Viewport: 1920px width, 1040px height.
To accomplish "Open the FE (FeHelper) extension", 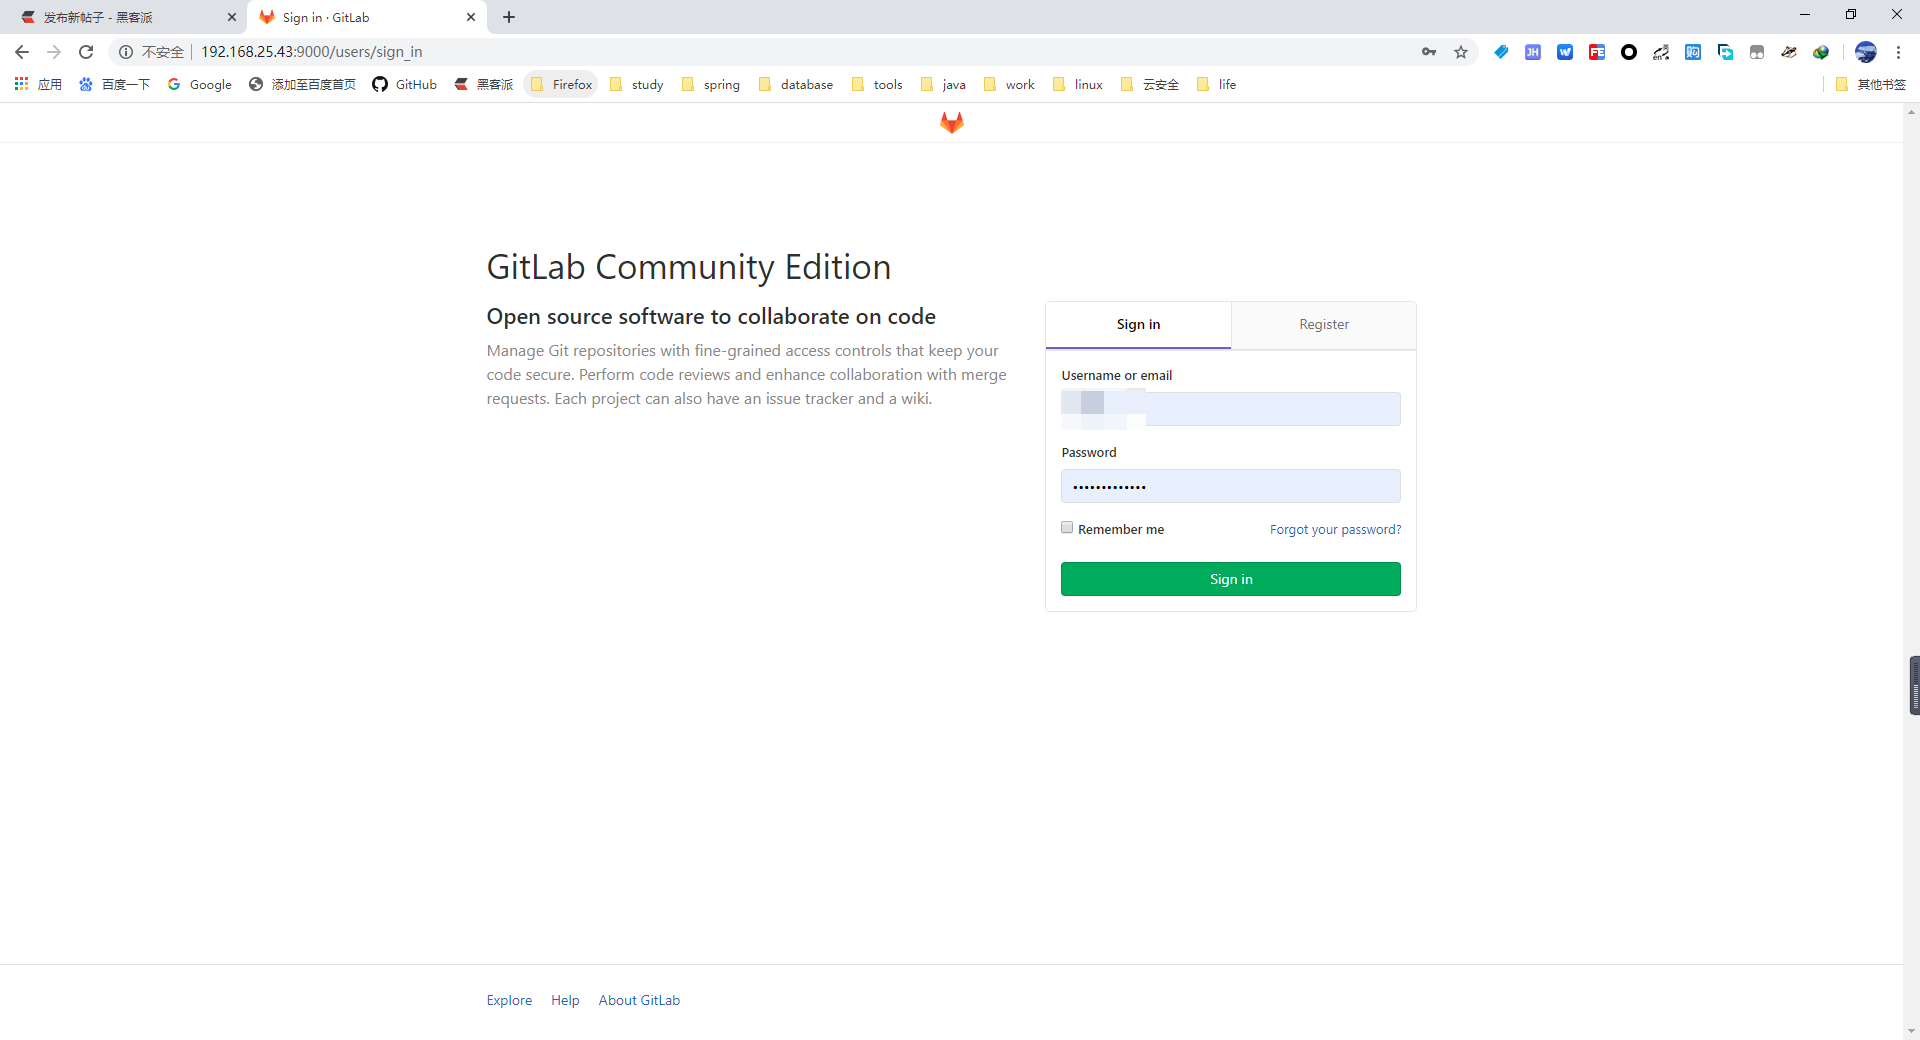I will tap(1597, 52).
